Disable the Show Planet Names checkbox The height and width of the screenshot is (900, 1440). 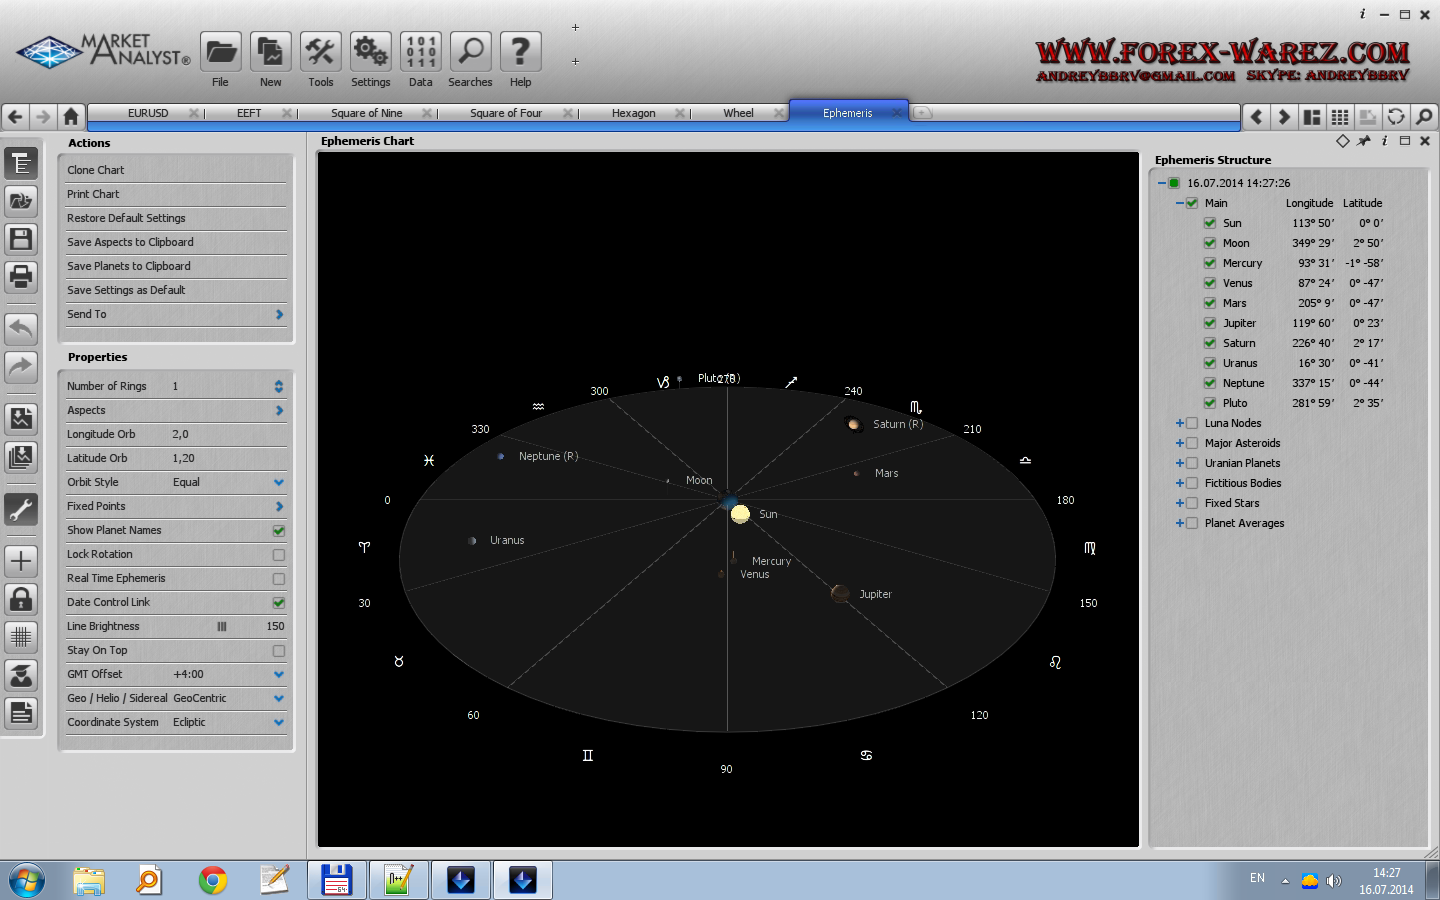click(x=279, y=531)
